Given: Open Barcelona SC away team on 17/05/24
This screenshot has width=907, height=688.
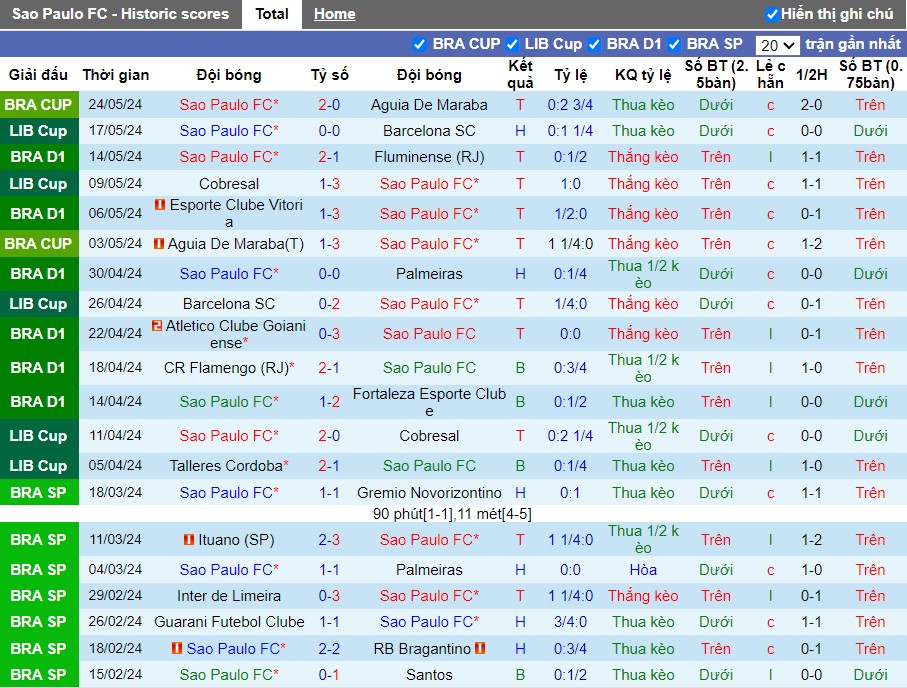Looking at the screenshot, I should click(429, 131).
